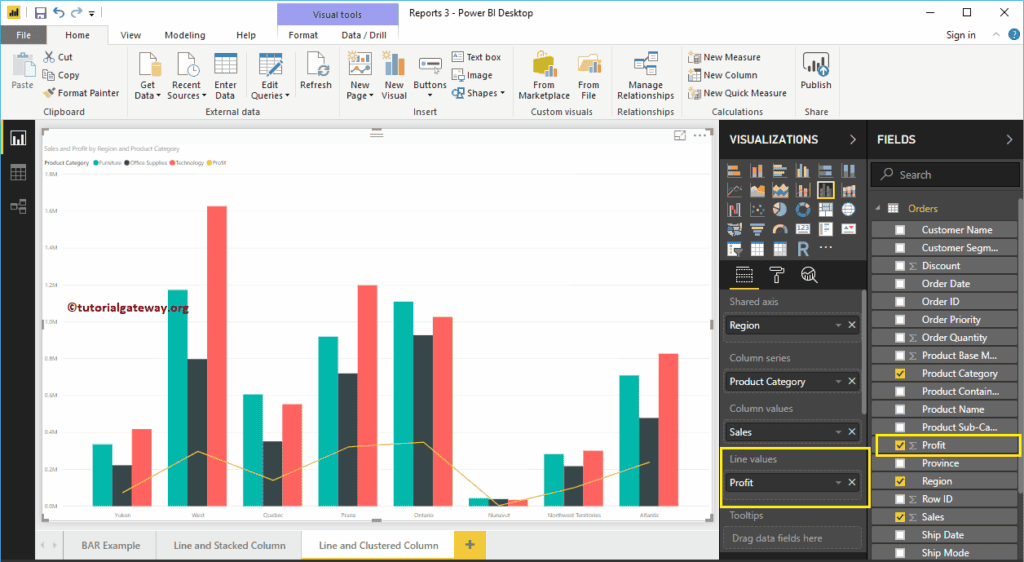Select the Card (123) visualization
This screenshot has height=562, width=1024.
803,229
